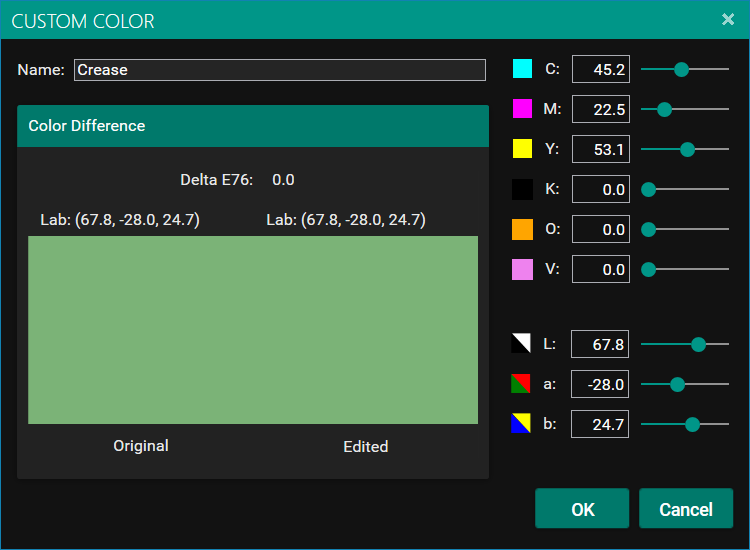The height and width of the screenshot is (550, 750).
Task: Click the C value field showing 45.2
Action: 600,69
